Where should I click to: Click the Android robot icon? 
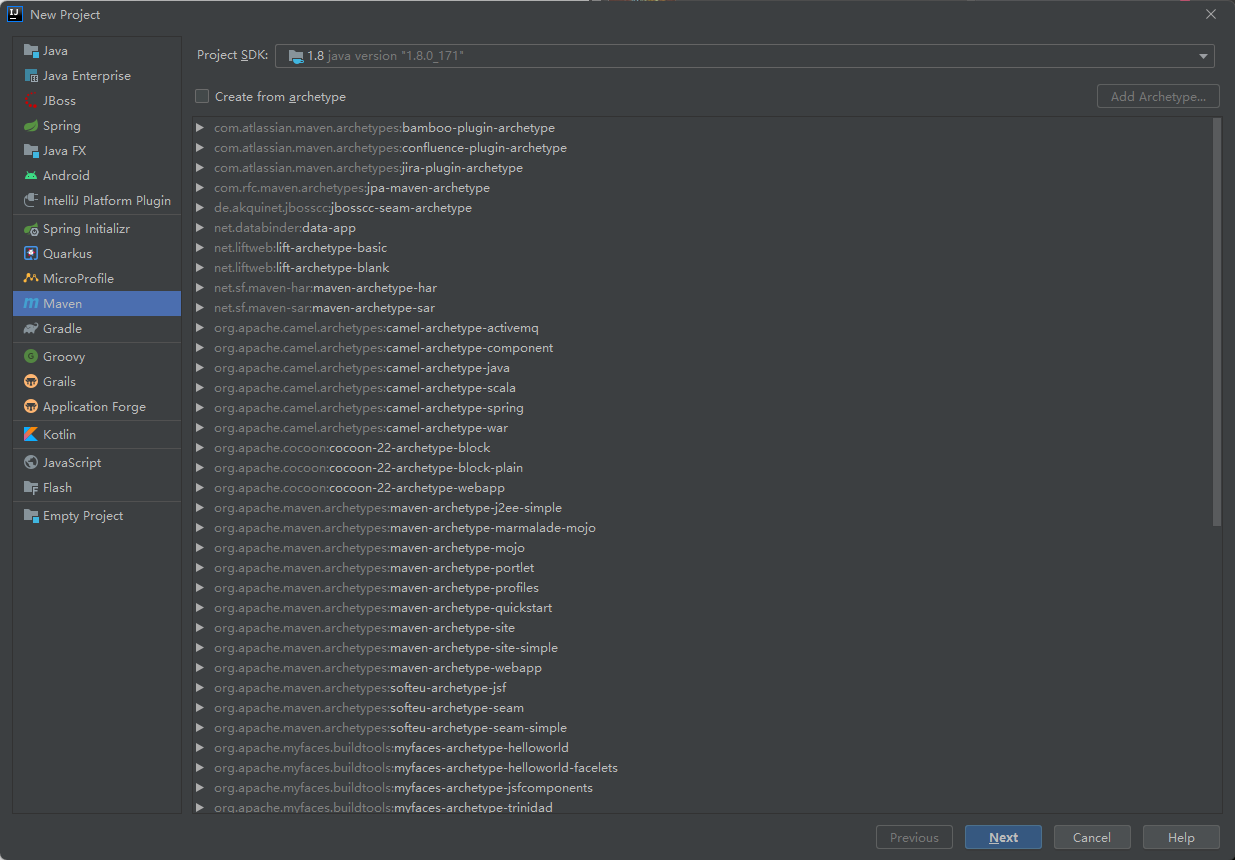(31, 176)
